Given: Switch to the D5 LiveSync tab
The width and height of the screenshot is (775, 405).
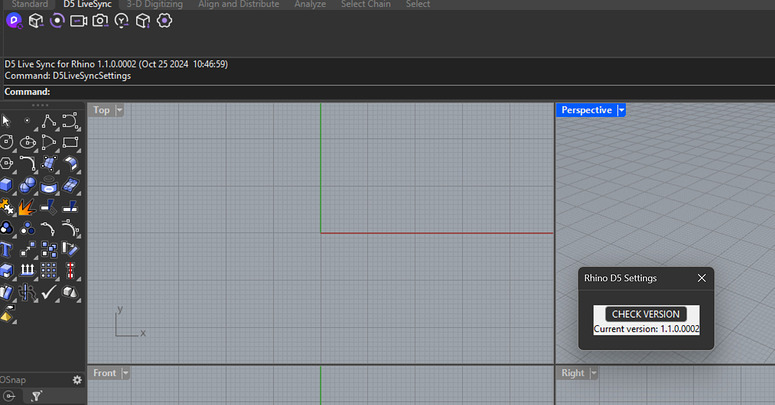Looking at the screenshot, I should coord(87,4).
